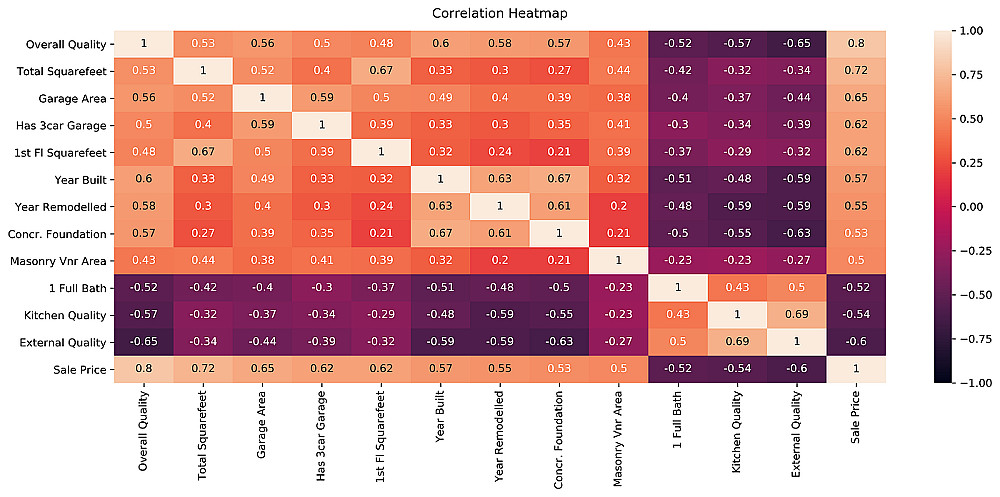Select the 0.8 cell in the Overall Quality row

pos(857,44)
